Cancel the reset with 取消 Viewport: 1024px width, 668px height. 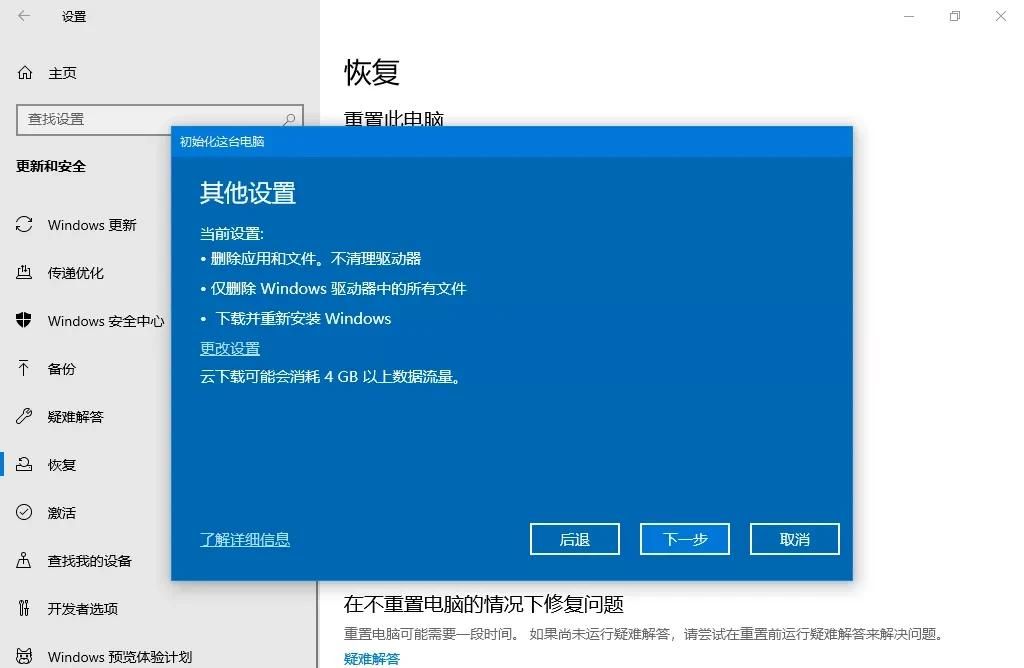[794, 539]
